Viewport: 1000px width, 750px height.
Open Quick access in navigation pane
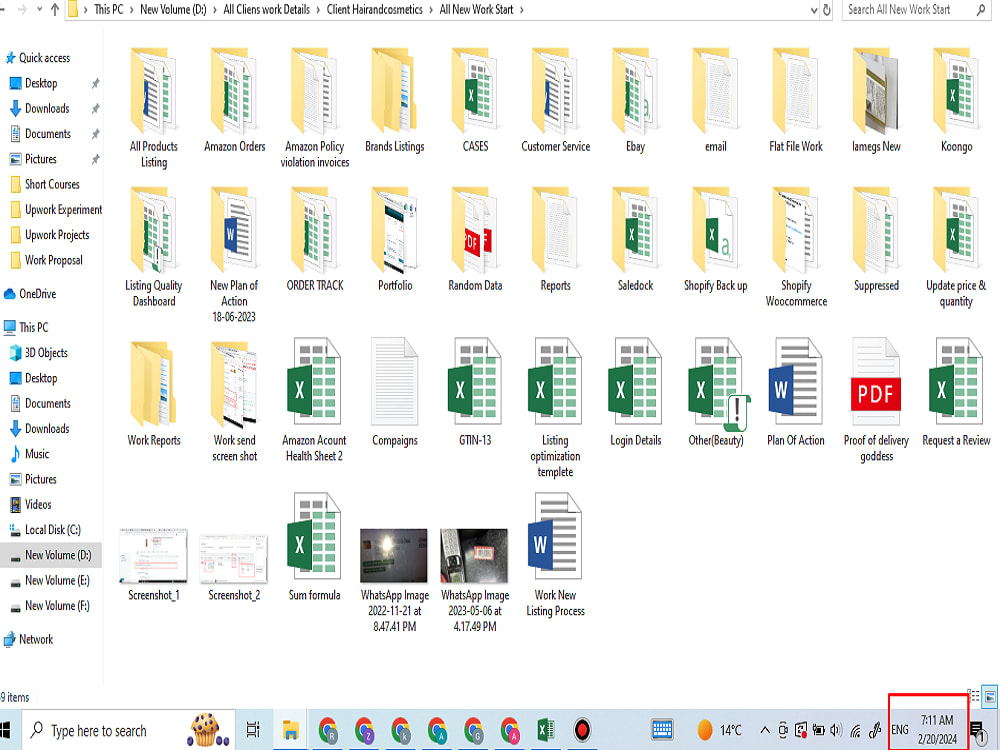(x=44, y=58)
